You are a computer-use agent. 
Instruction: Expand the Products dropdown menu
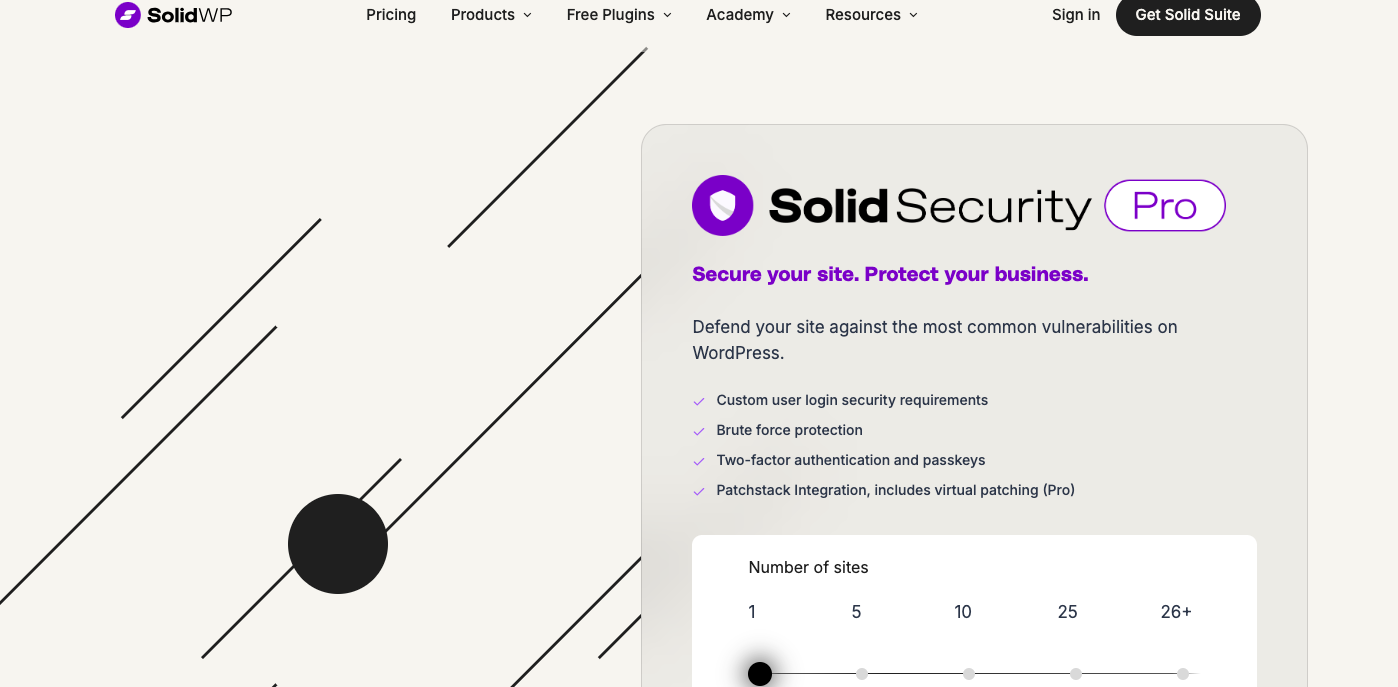(x=491, y=15)
